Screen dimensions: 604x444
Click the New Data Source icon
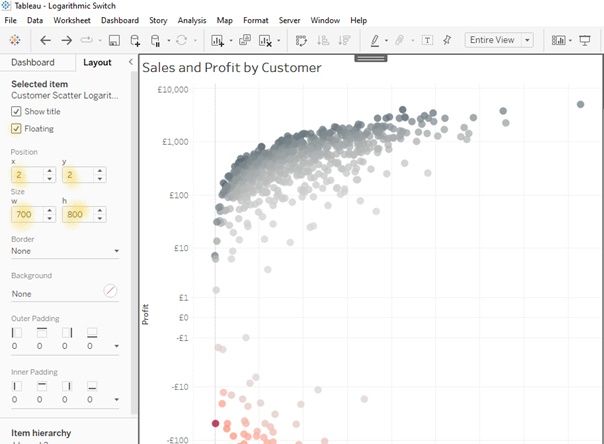point(135,41)
